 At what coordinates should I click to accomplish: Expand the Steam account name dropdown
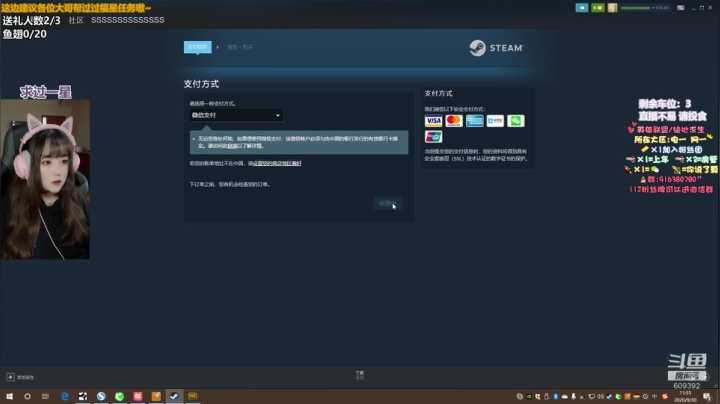click(x=645, y=8)
